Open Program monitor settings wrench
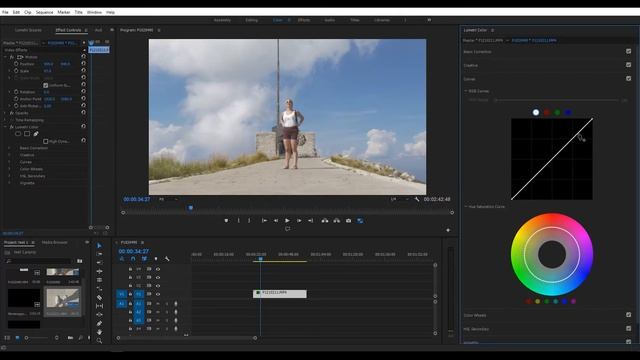 tap(417, 199)
